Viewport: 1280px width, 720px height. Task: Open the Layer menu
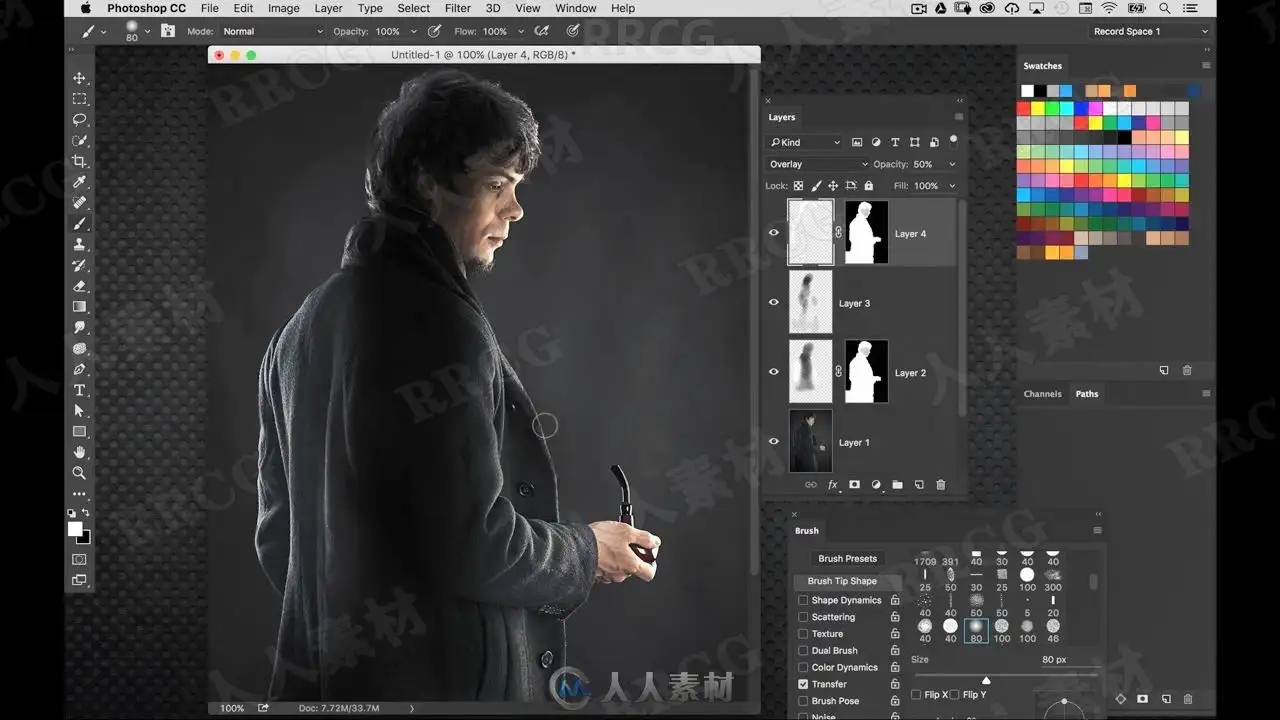(328, 8)
